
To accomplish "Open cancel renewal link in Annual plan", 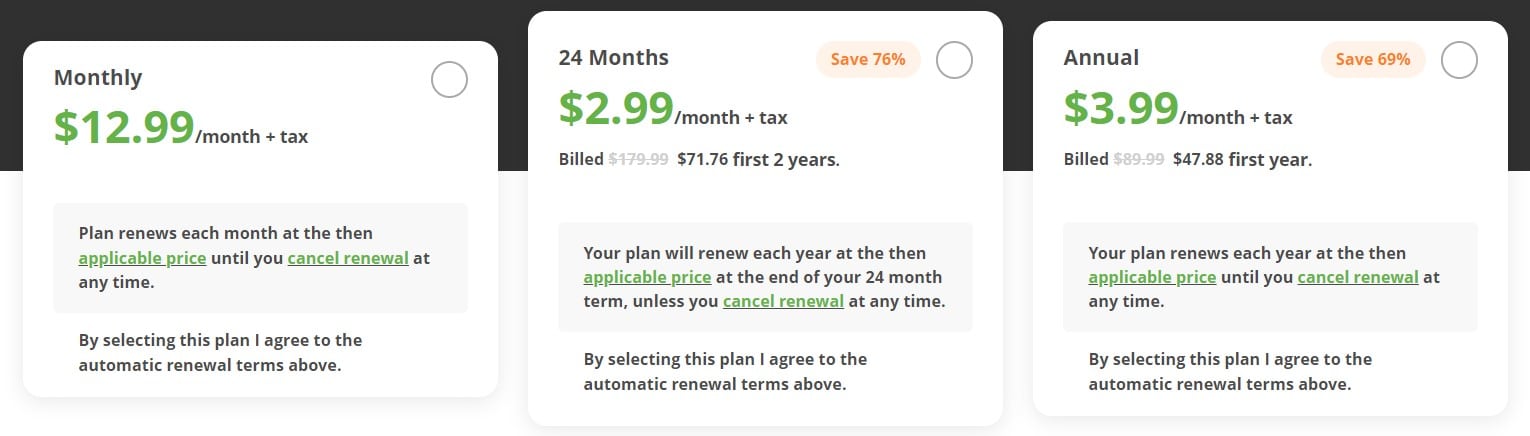I will point(1358,277).
